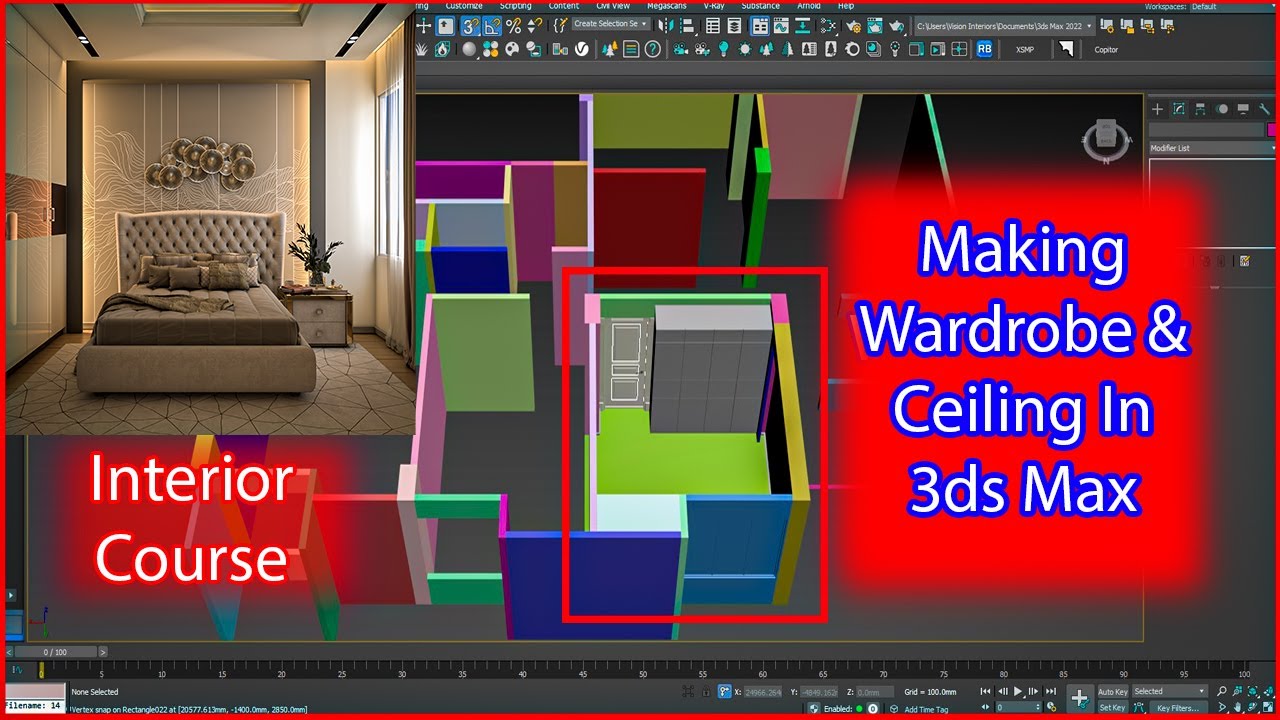Image resolution: width=1280 pixels, height=720 pixels.
Task: Open the Hierarchy panel tab
Action: 1200,109
